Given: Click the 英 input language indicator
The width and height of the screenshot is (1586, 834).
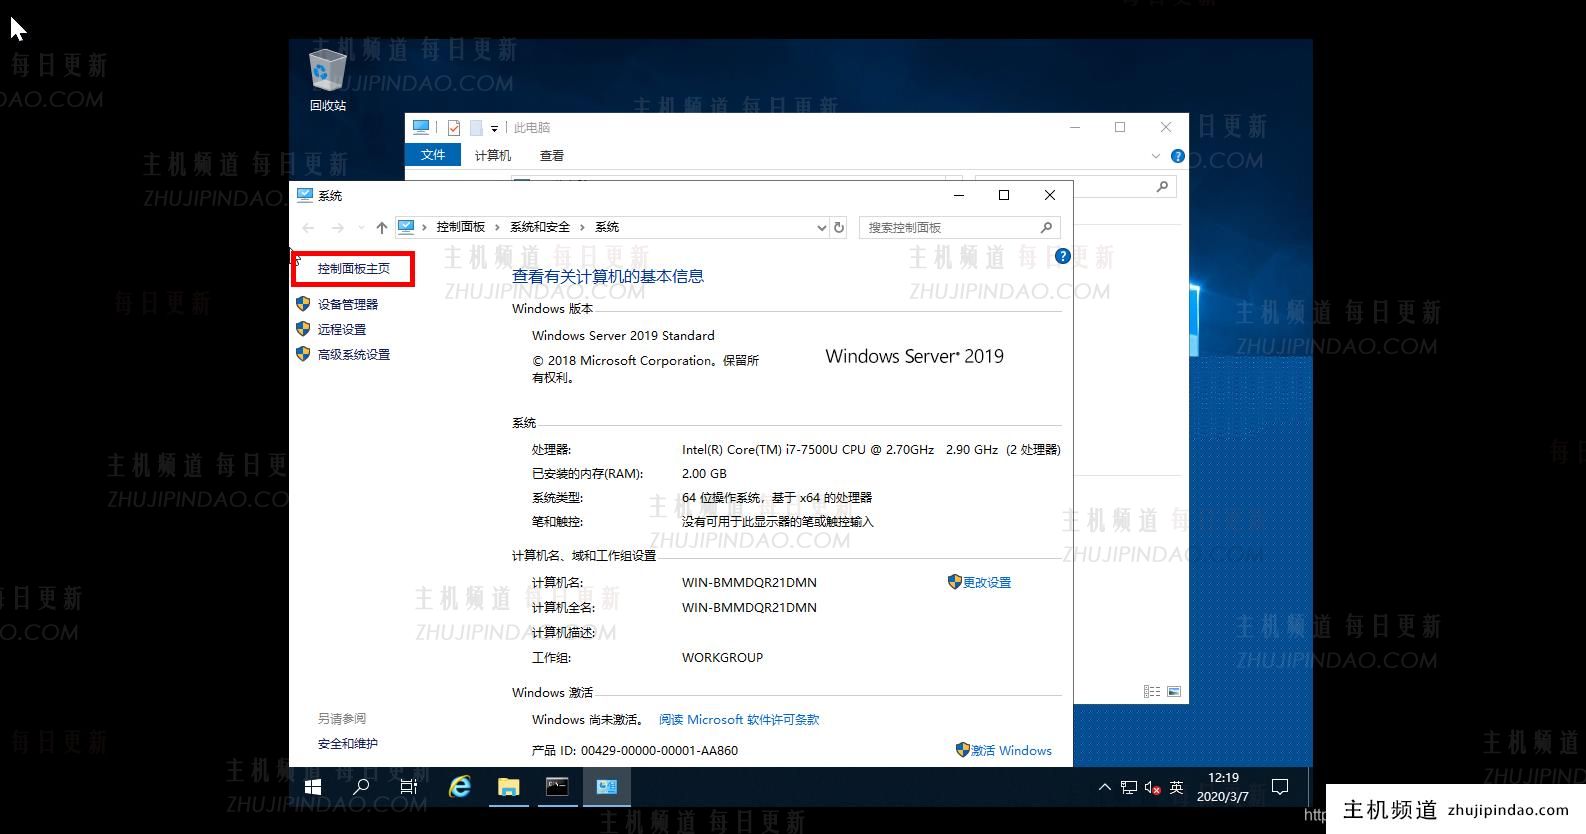Looking at the screenshot, I should point(1177,788).
